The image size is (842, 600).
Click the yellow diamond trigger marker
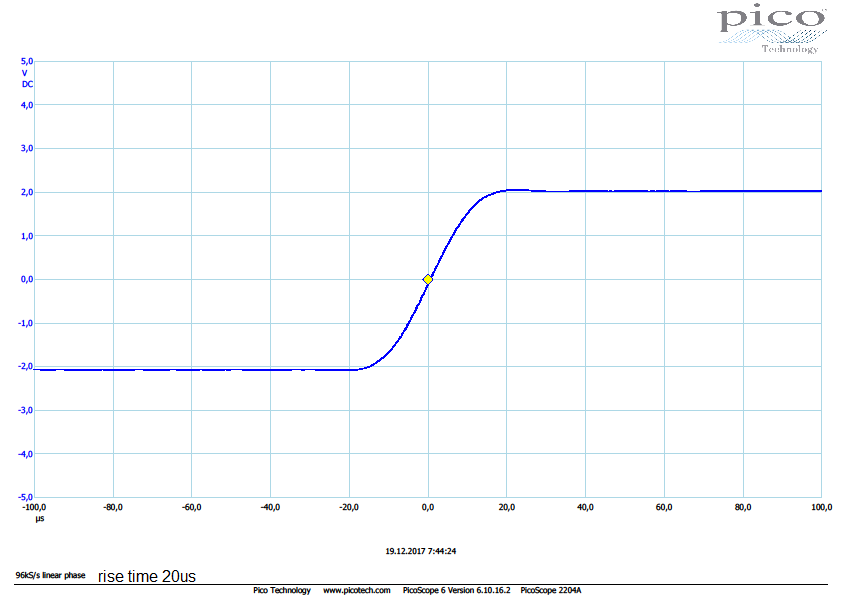click(x=427, y=279)
